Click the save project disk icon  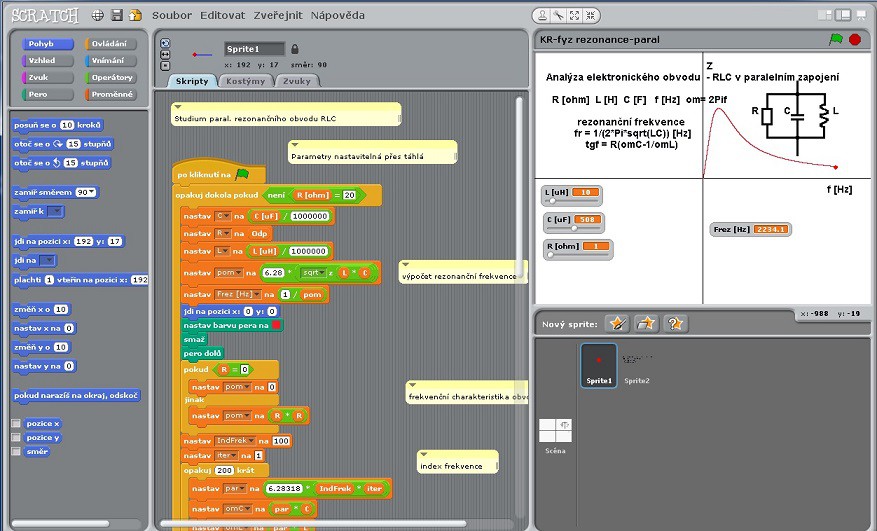[x=117, y=16]
